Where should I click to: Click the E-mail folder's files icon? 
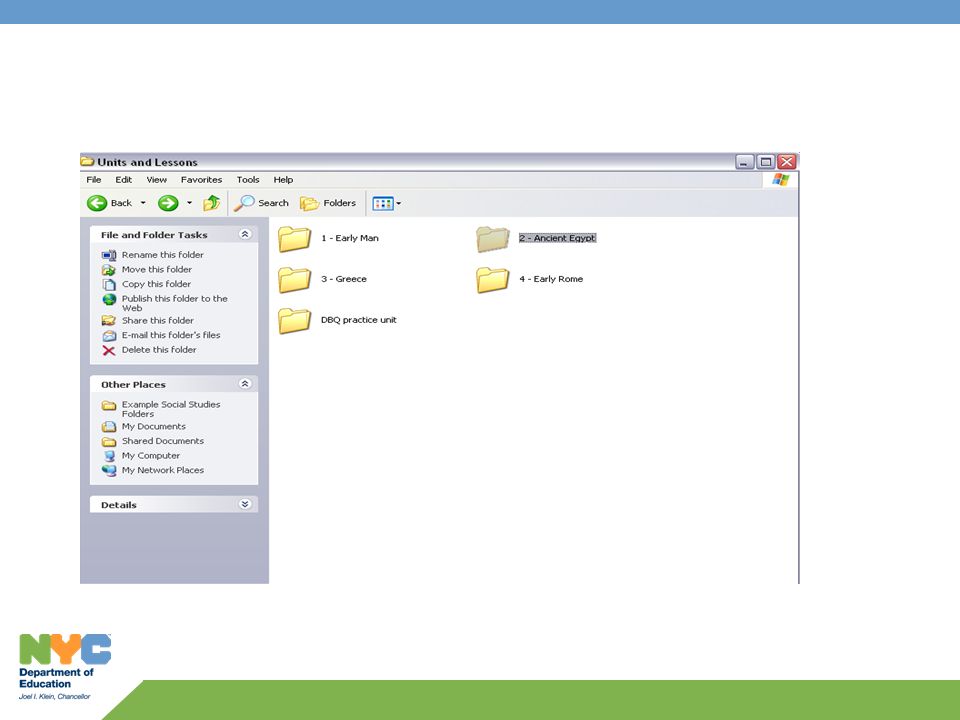[x=109, y=336]
